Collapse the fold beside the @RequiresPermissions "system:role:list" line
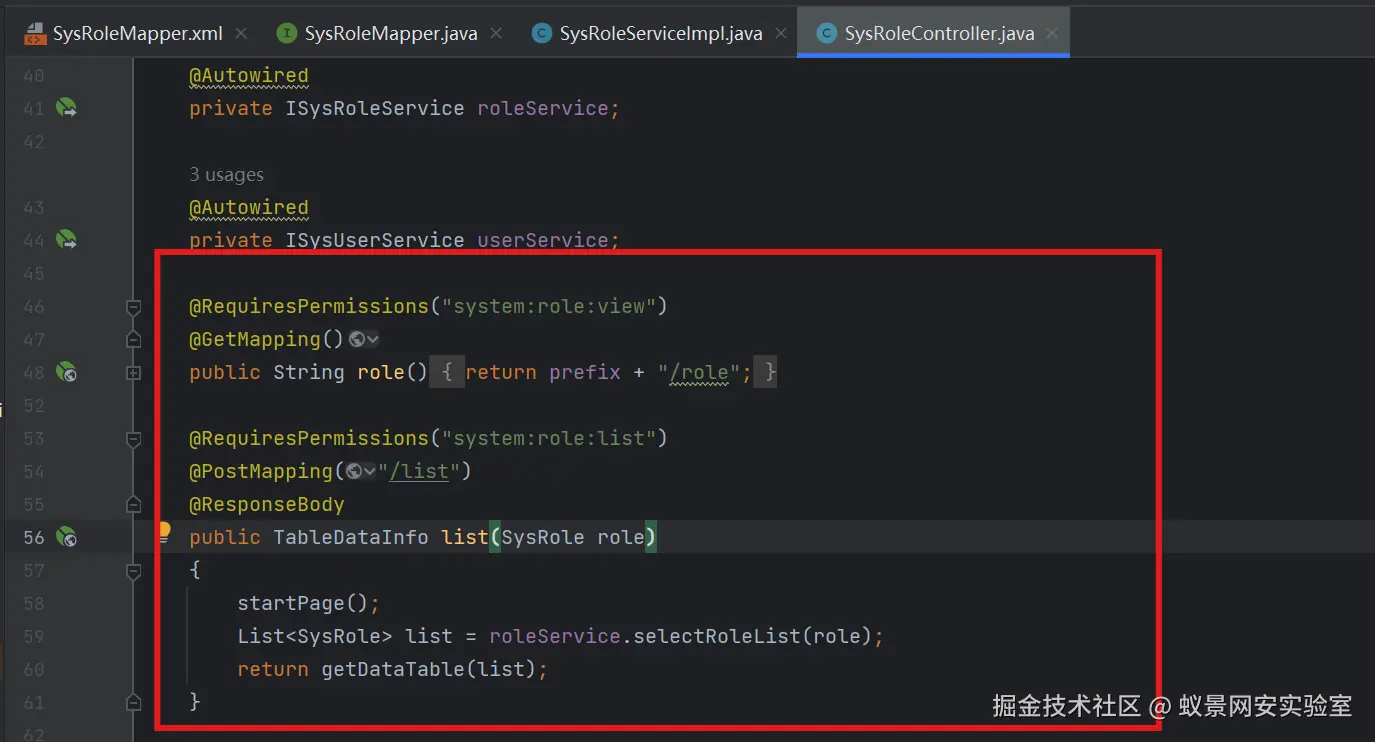 [x=133, y=439]
